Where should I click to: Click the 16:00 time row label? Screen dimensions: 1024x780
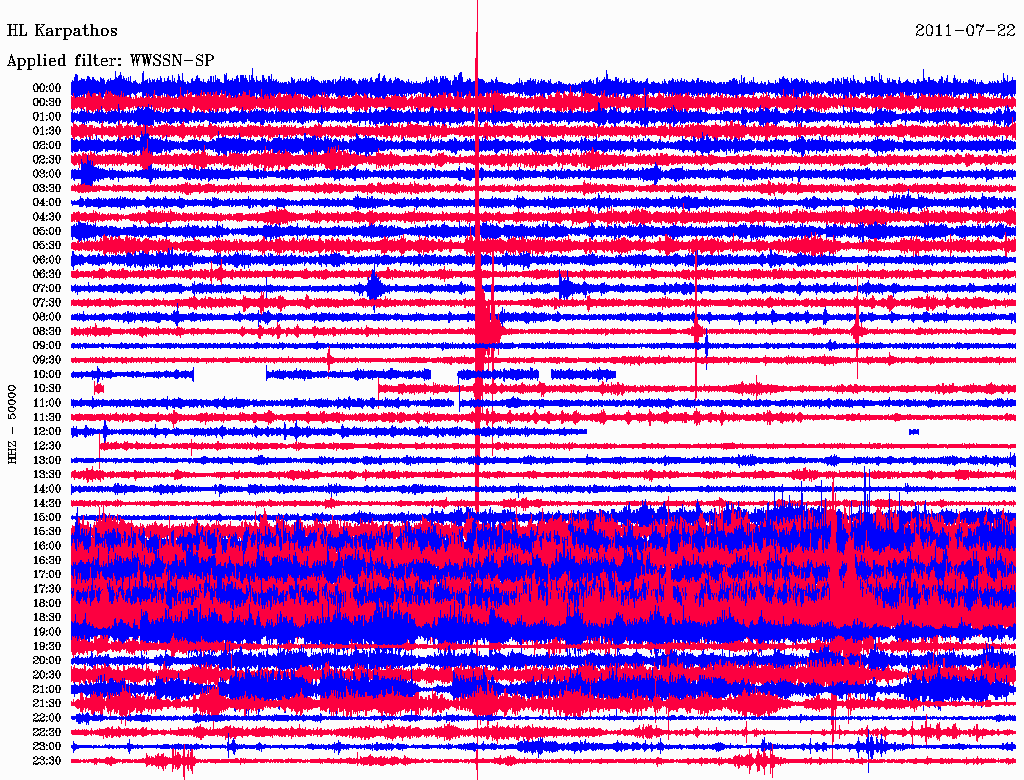47,546
